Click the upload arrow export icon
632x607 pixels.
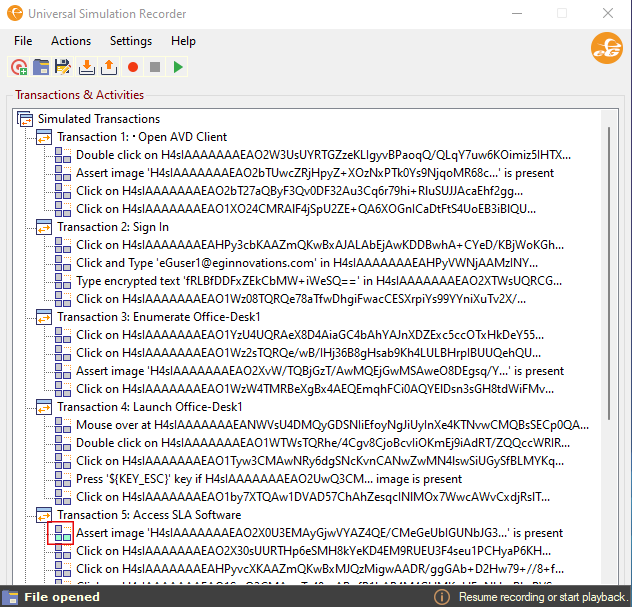109,67
